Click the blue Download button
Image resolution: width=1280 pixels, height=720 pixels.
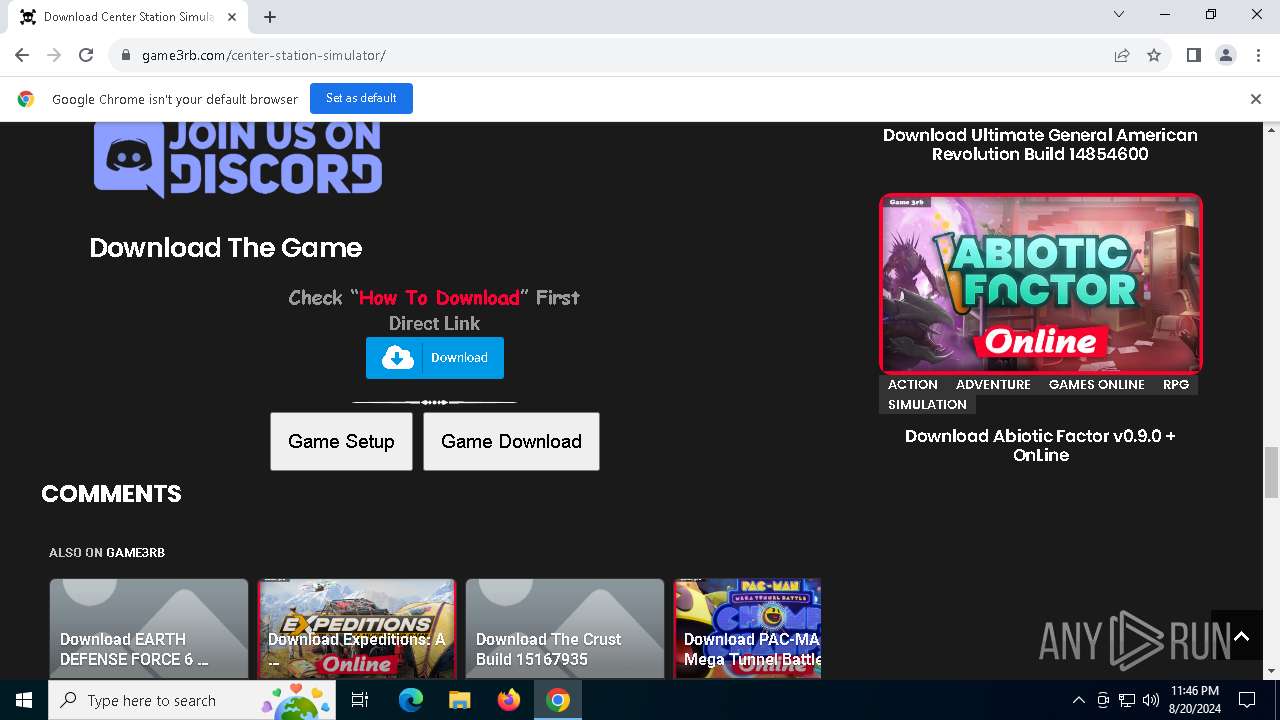435,358
